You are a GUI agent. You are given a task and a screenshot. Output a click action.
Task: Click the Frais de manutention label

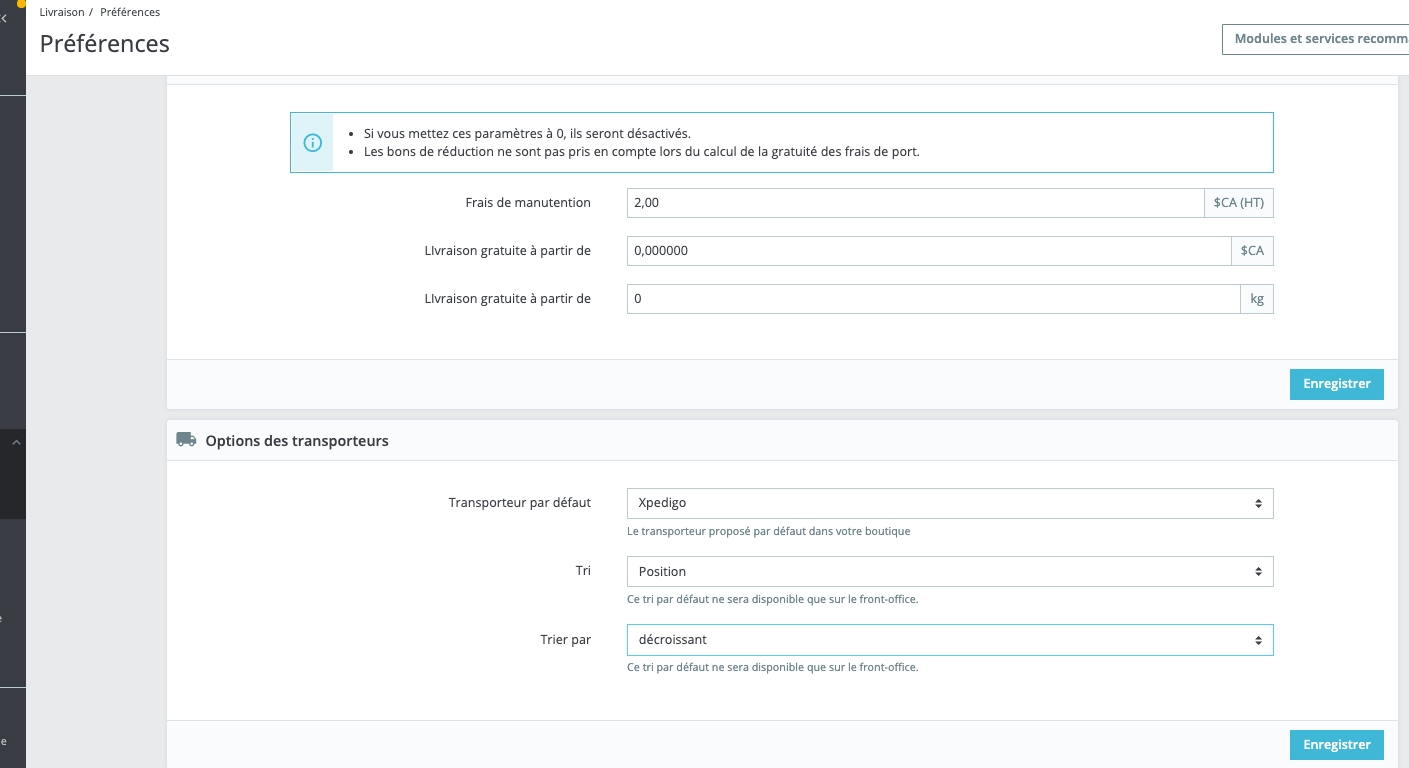click(x=528, y=203)
